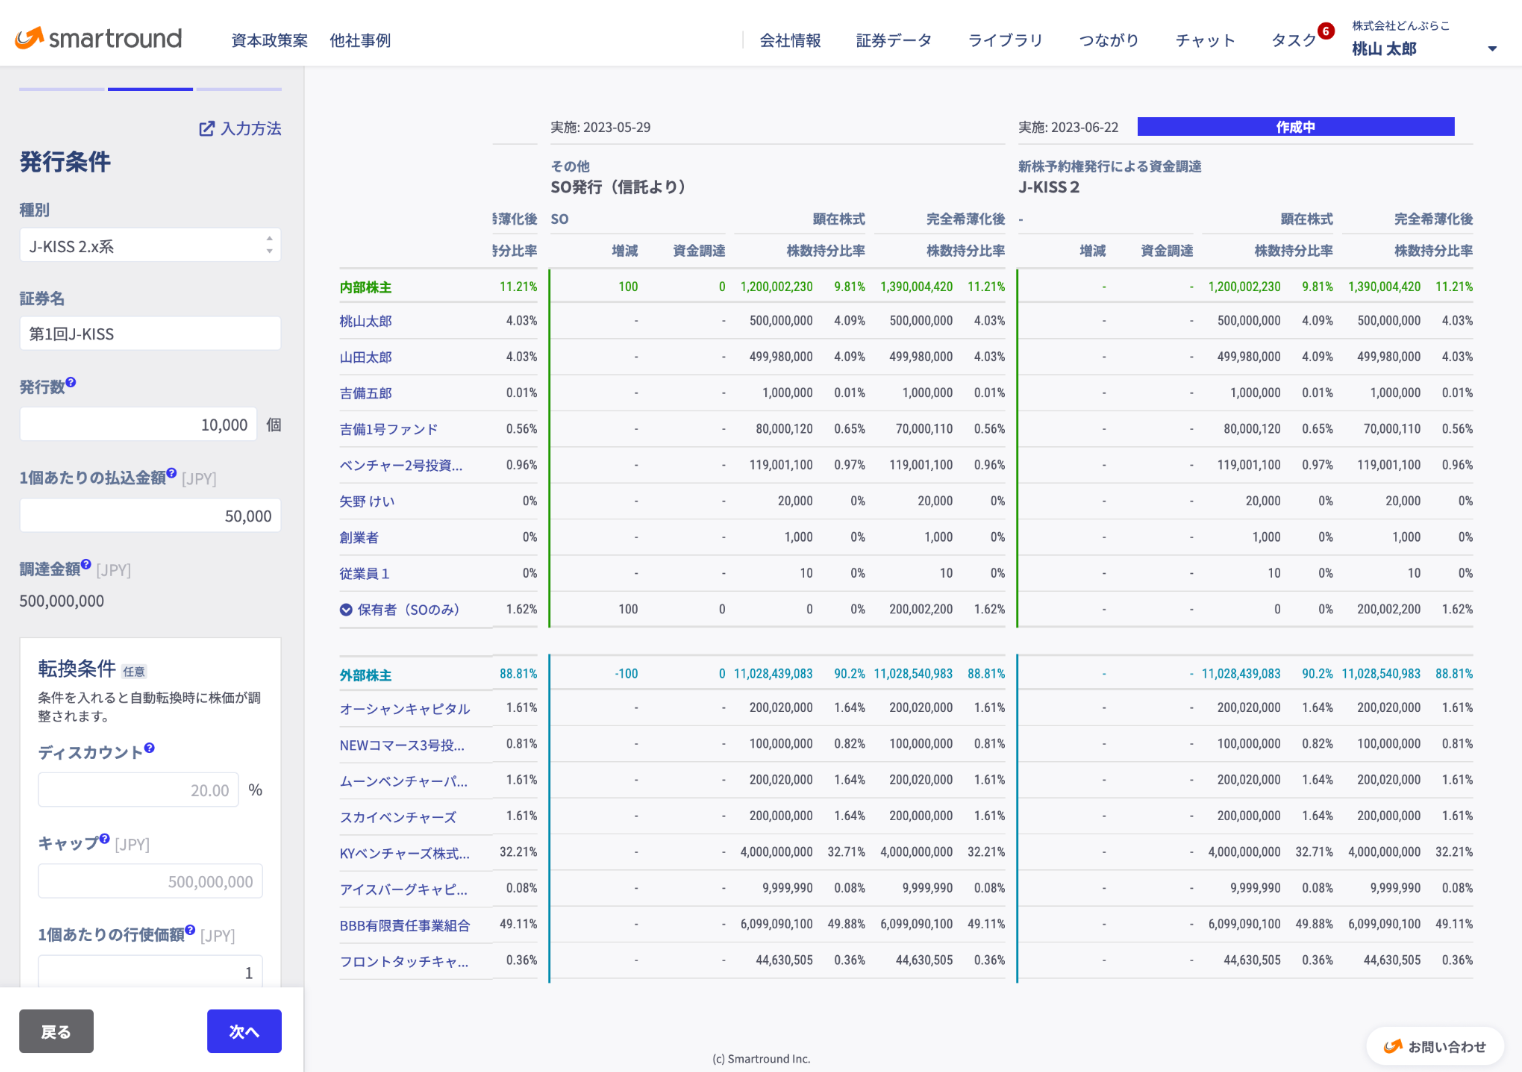The width and height of the screenshot is (1522, 1072).
Task: Click the 桃山 太郎 user name in header
Action: click(x=1384, y=49)
